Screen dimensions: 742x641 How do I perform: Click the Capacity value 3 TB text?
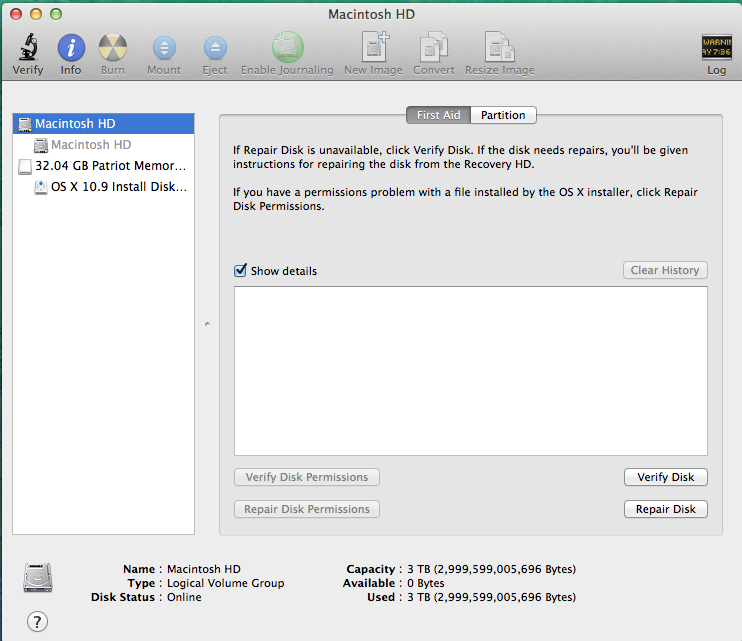pyautogui.click(x=491, y=569)
